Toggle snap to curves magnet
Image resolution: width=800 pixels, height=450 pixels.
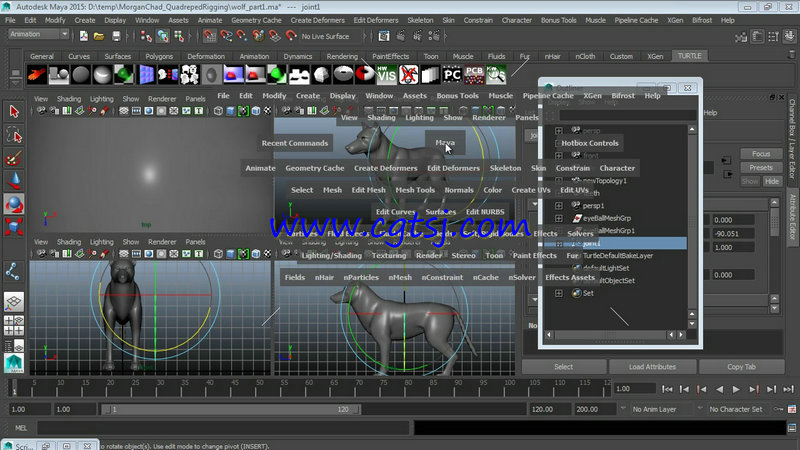(x=226, y=36)
